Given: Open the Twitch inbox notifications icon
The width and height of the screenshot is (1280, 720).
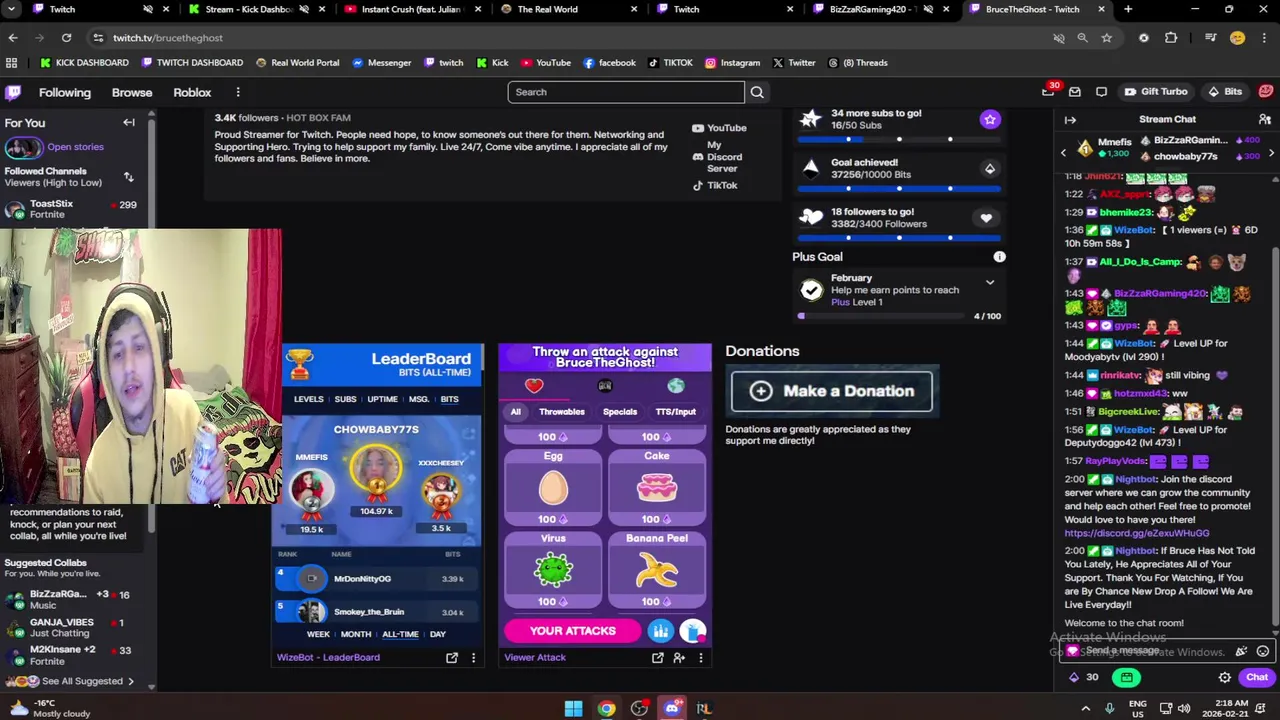Looking at the screenshot, I should pos(1075,92).
